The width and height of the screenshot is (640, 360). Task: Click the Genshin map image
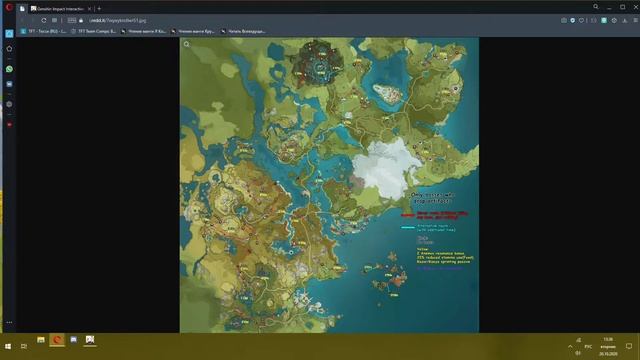(329, 185)
